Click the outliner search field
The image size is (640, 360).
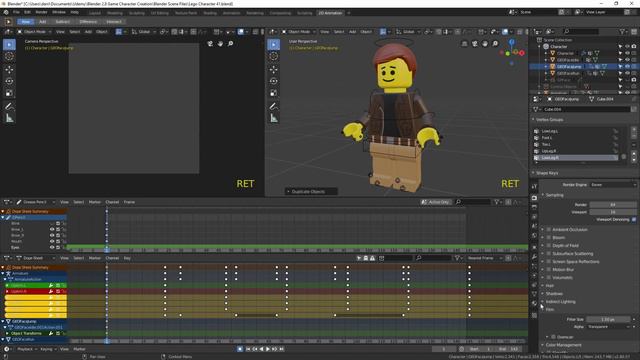pyautogui.click(x=581, y=31)
